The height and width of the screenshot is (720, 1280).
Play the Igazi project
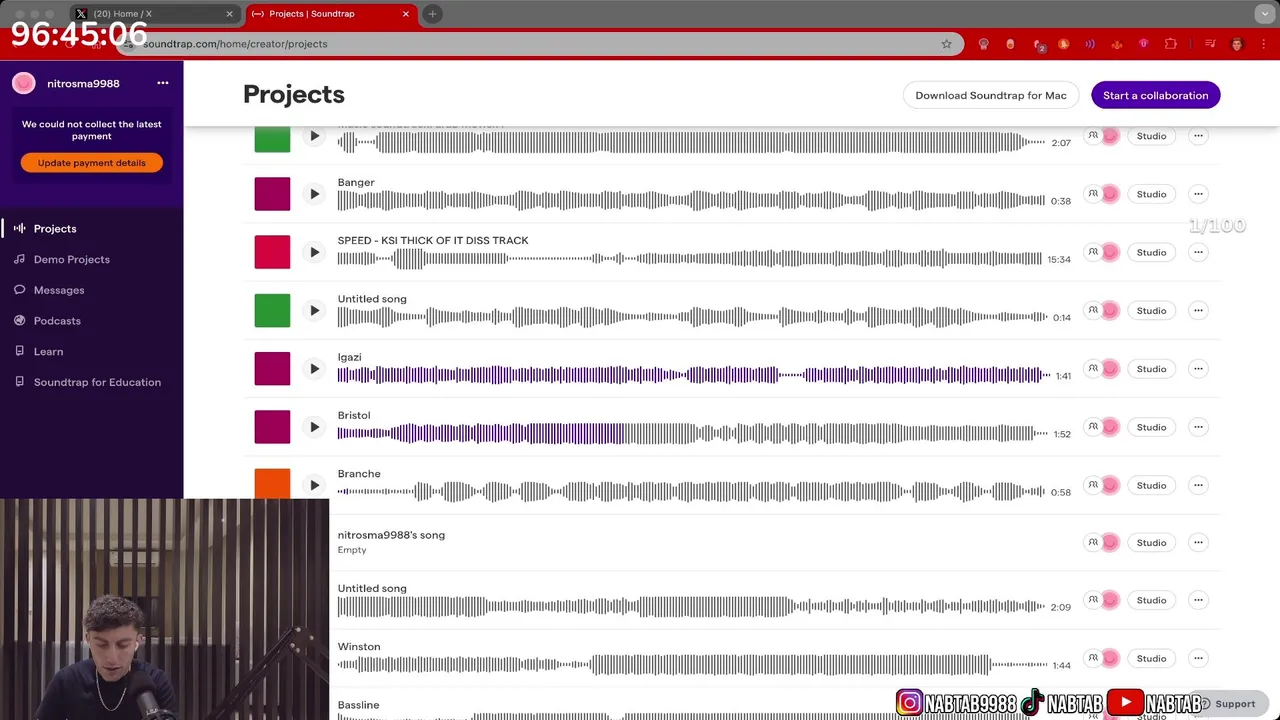[x=314, y=369]
